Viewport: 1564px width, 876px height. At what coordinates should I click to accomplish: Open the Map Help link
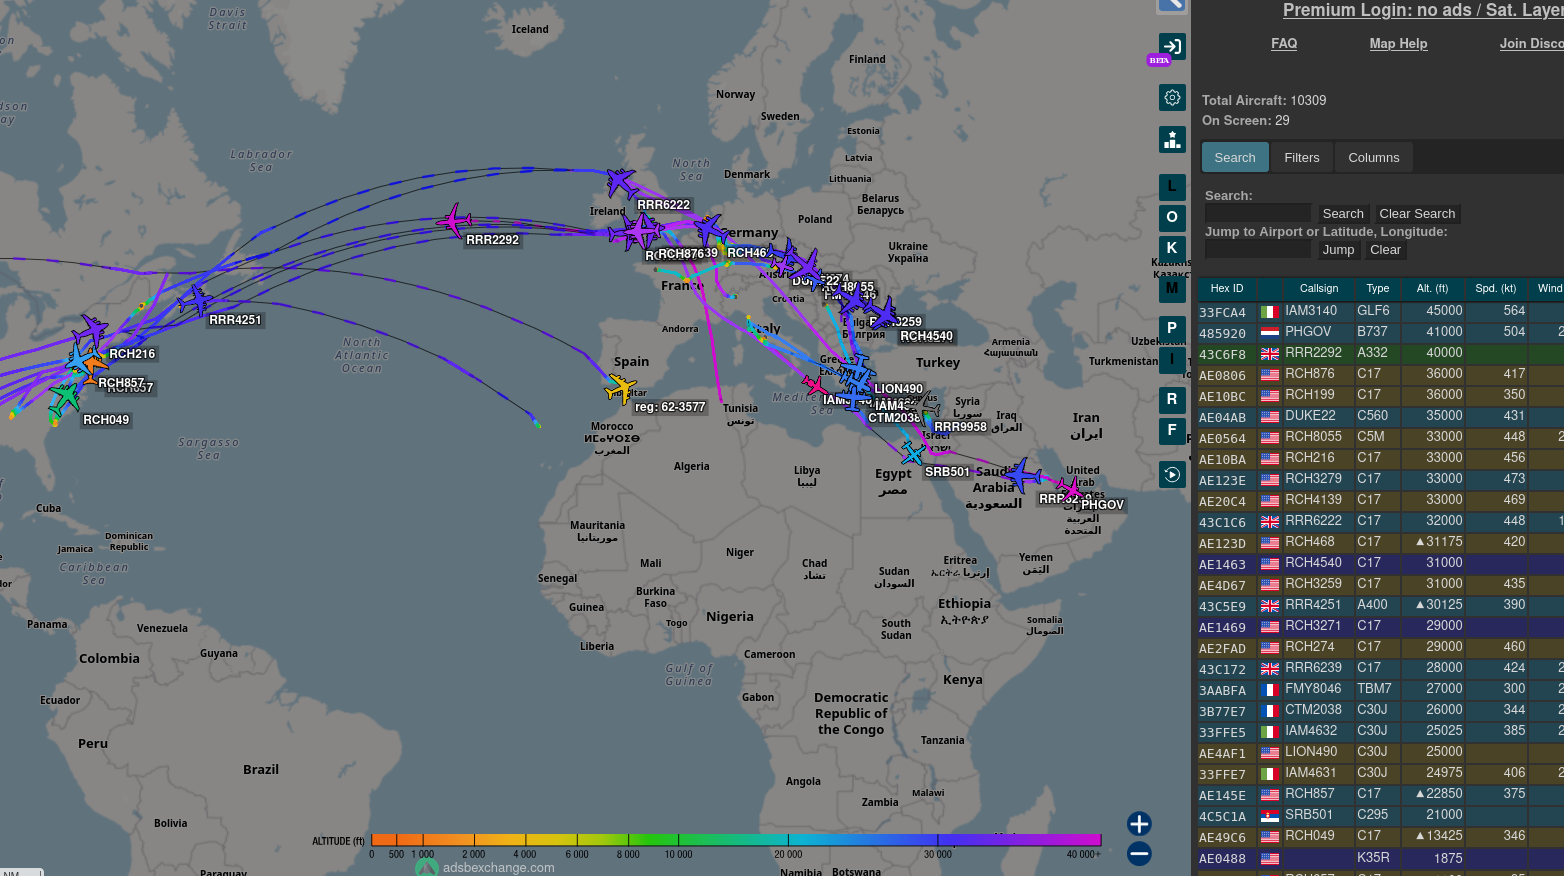pos(1398,44)
